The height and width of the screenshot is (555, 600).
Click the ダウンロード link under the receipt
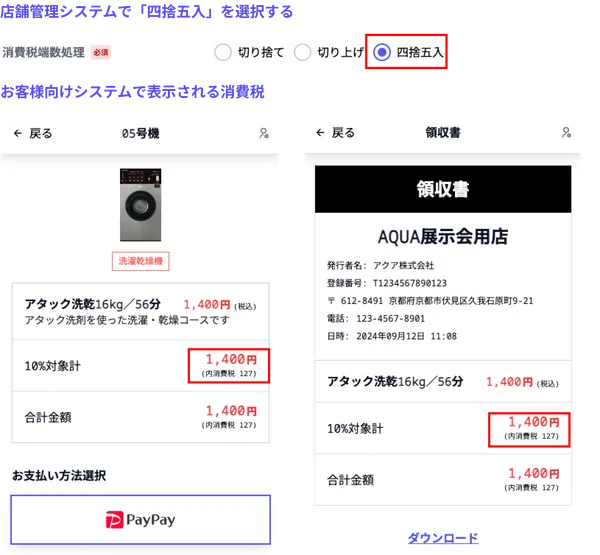(443, 537)
